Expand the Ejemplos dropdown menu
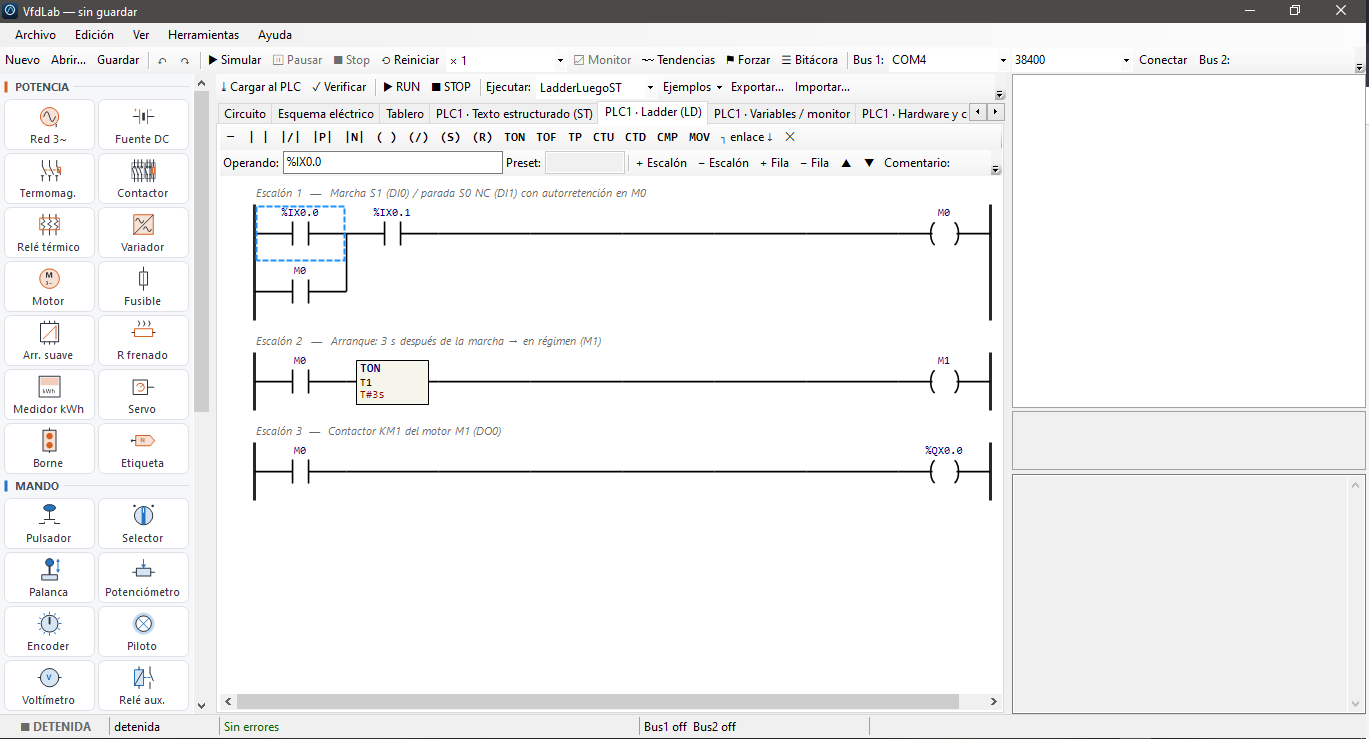 pos(692,87)
